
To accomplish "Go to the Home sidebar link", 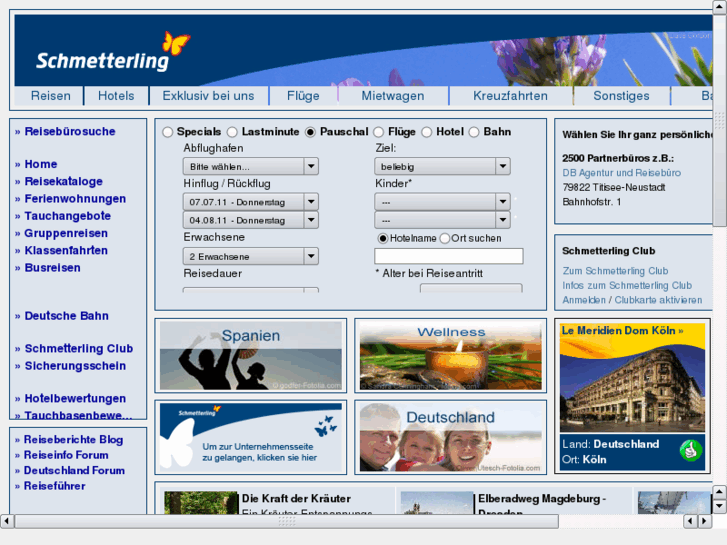I will (41, 164).
